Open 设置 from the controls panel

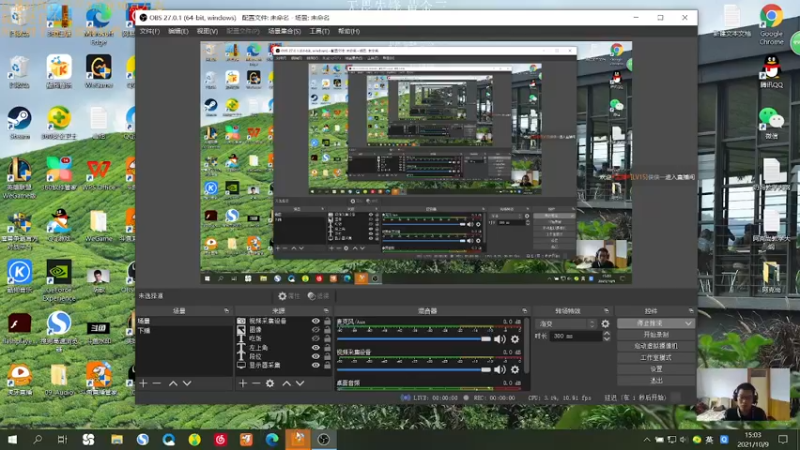pos(656,369)
